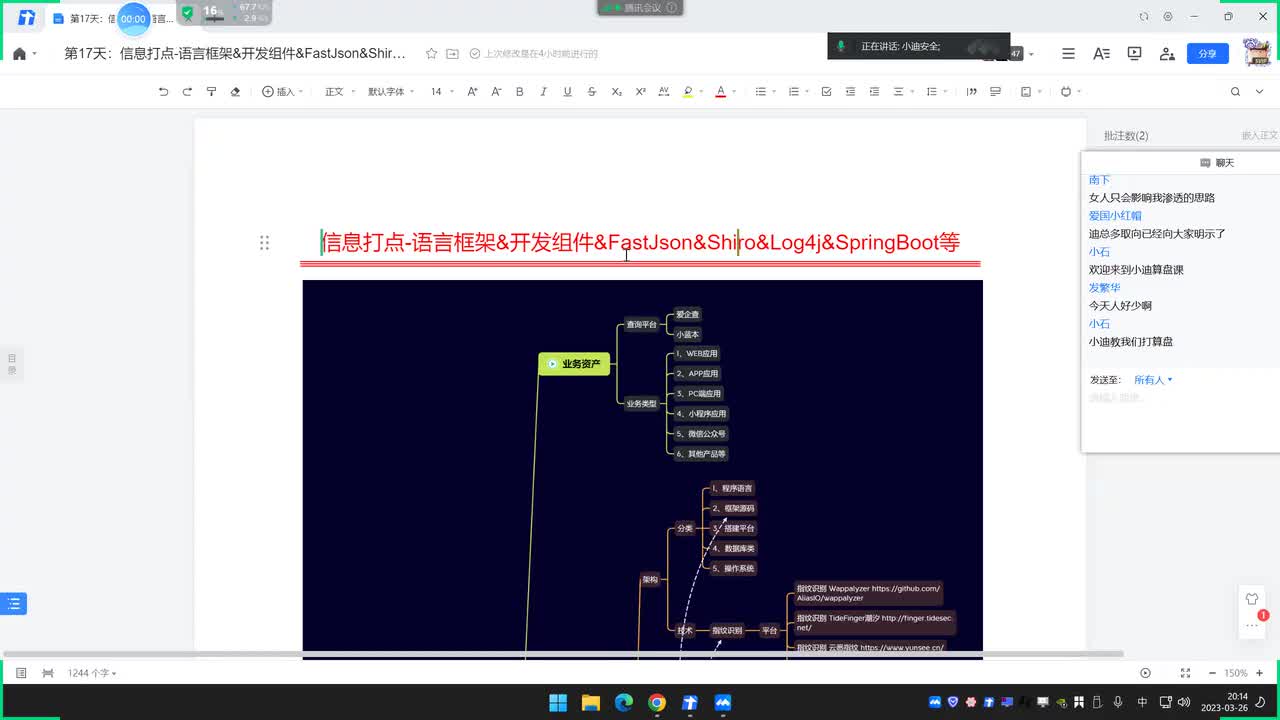This screenshot has height=720, width=1280.
Task: Redo the last action
Action: pos(187,91)
